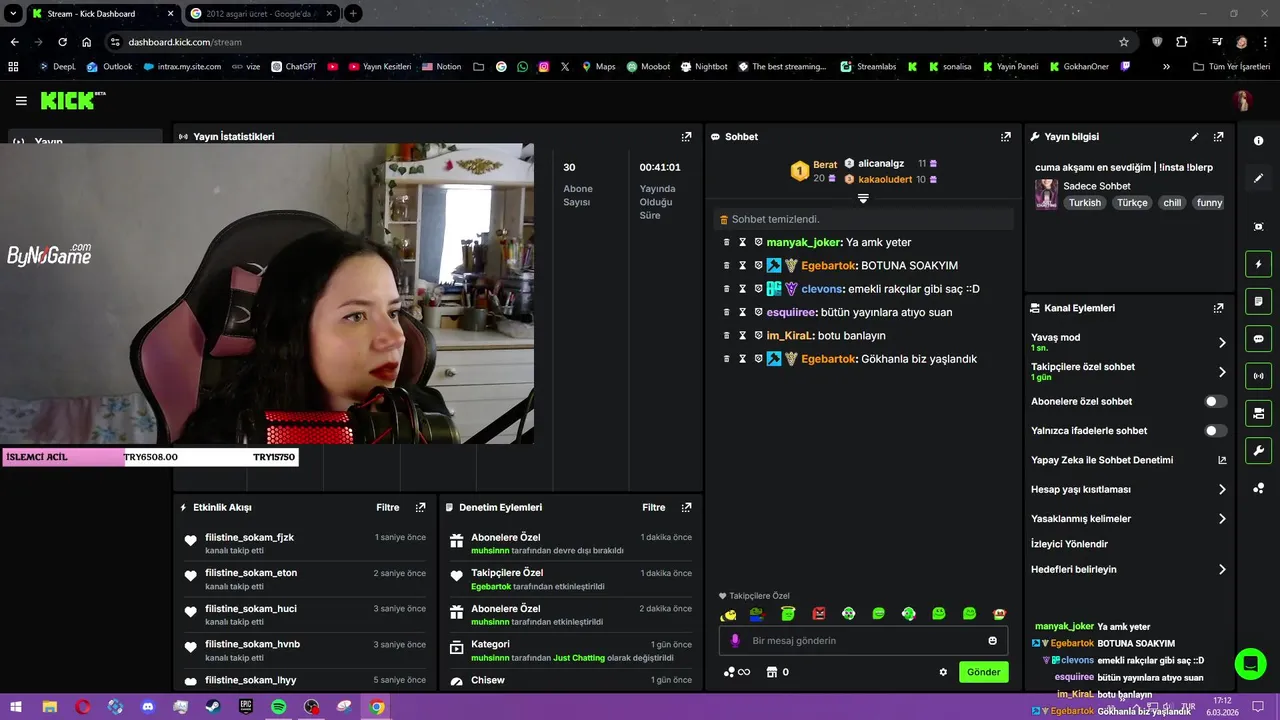Click the wrench icon in right sidebar
This screenshot has width=1280, height=720.
tap(1258, 451)
